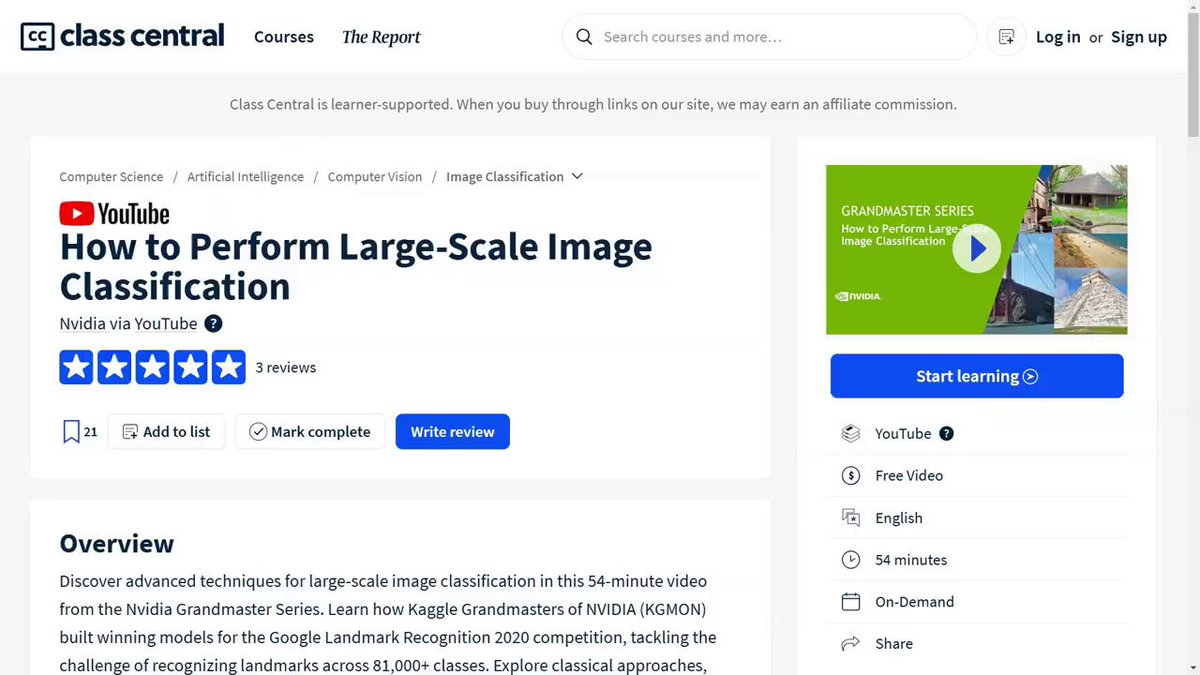Click the first rating star

(76, 367)
